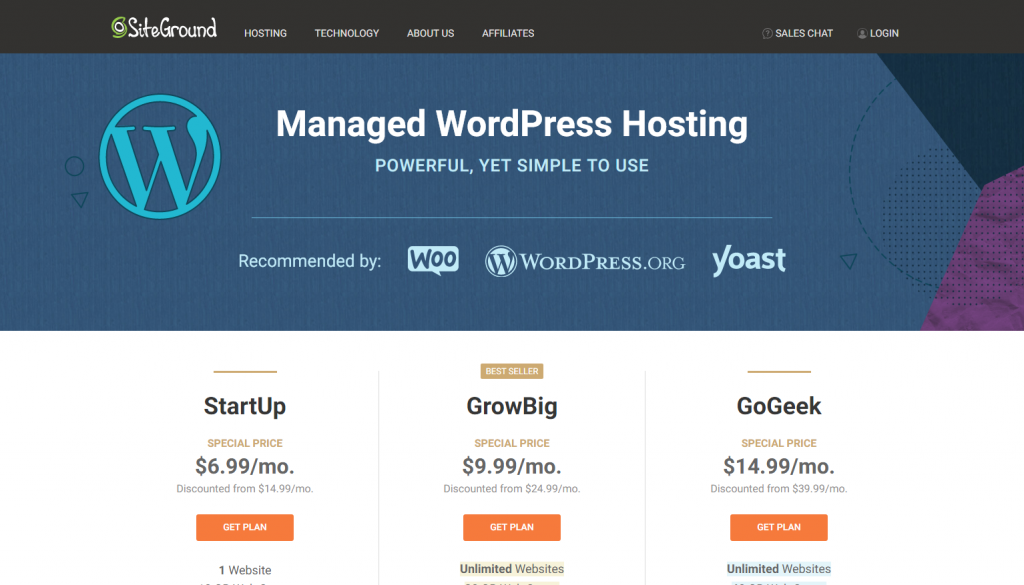This screenshot has width=1024, height=585.
Task: Click the WordPress.org recommendation logo
Action: coord(585,261)
